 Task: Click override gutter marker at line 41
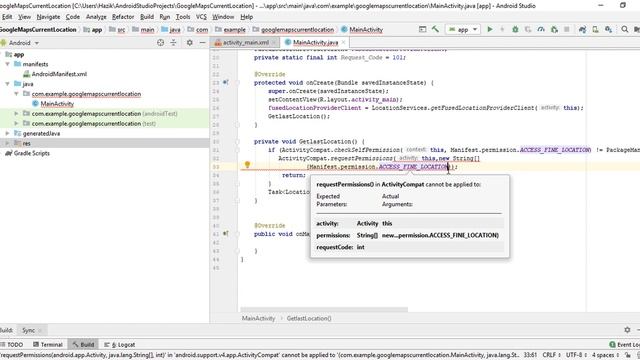click(x=225, y=234)
